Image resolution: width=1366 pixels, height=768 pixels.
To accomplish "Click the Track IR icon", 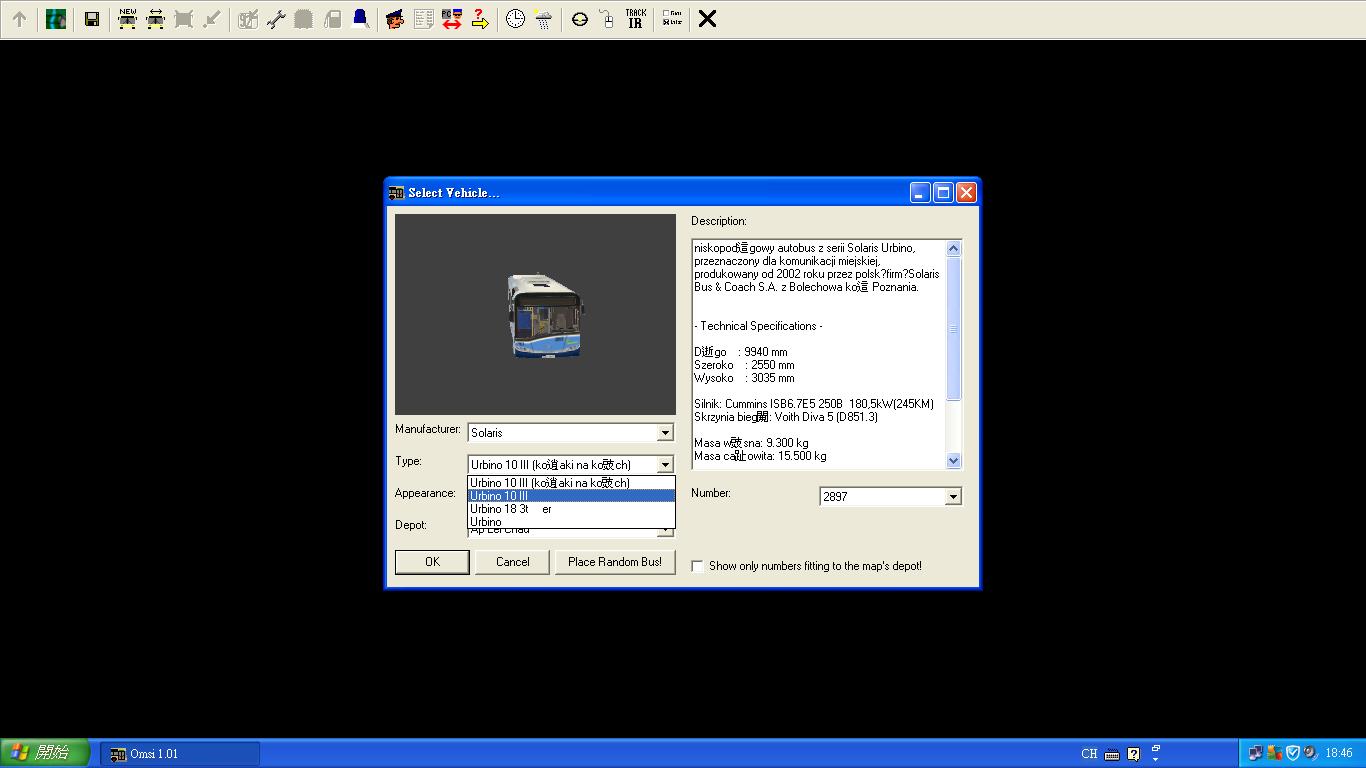I will [635, 19].
